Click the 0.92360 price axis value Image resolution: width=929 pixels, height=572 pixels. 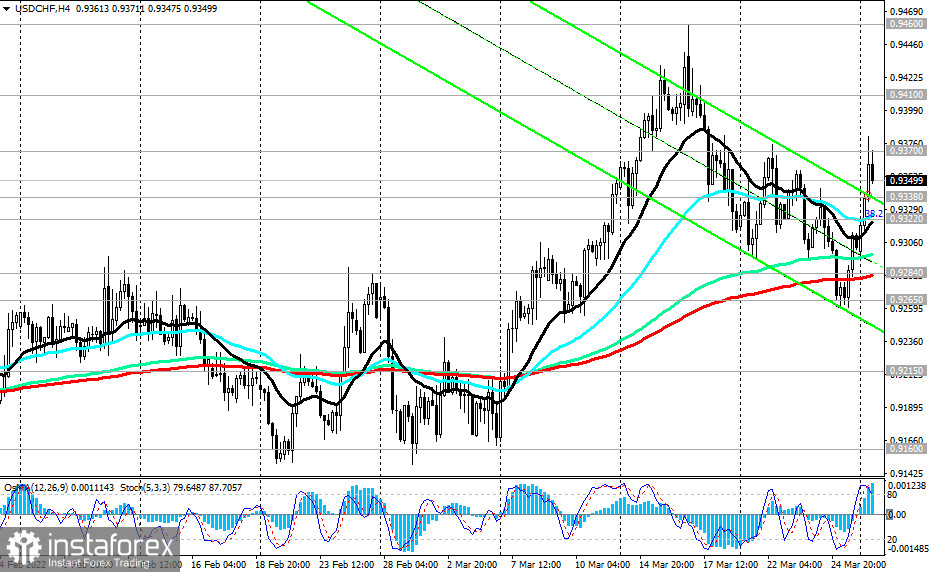pyautogui.click(x=906, y=341)
